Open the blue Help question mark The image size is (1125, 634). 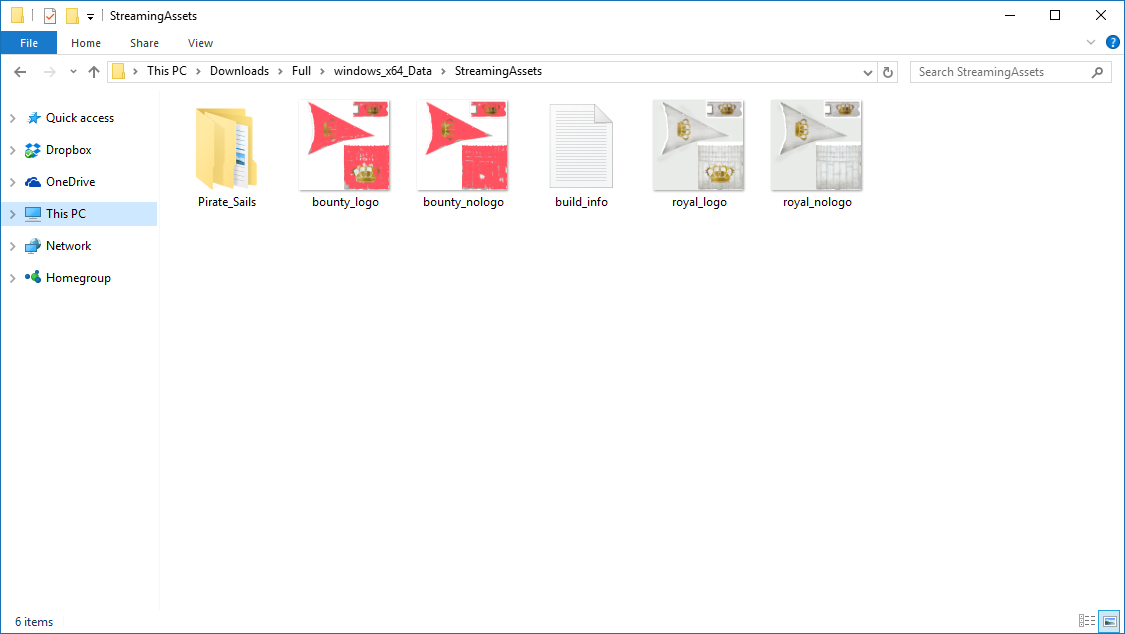1112,42
